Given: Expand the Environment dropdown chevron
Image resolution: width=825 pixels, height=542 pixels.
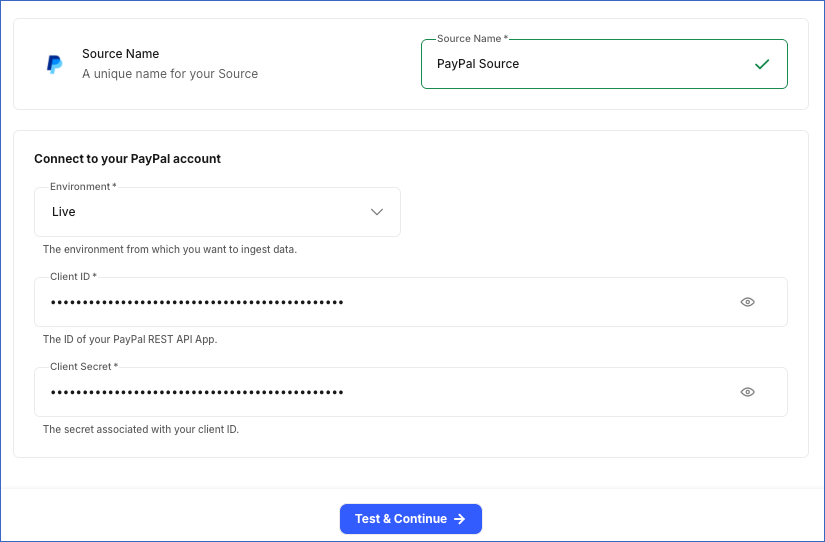Looking at the screenshot, I should [377, 212].
